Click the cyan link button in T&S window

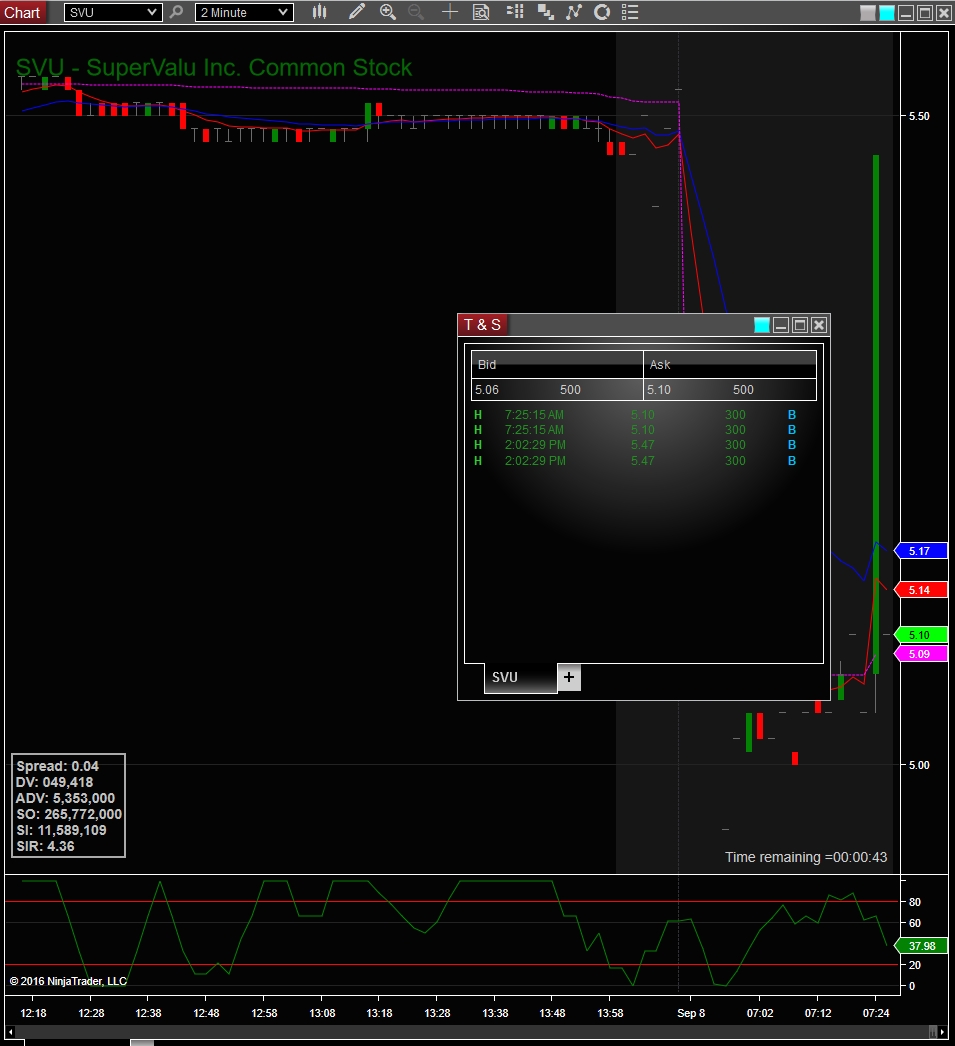click(762, 325)
